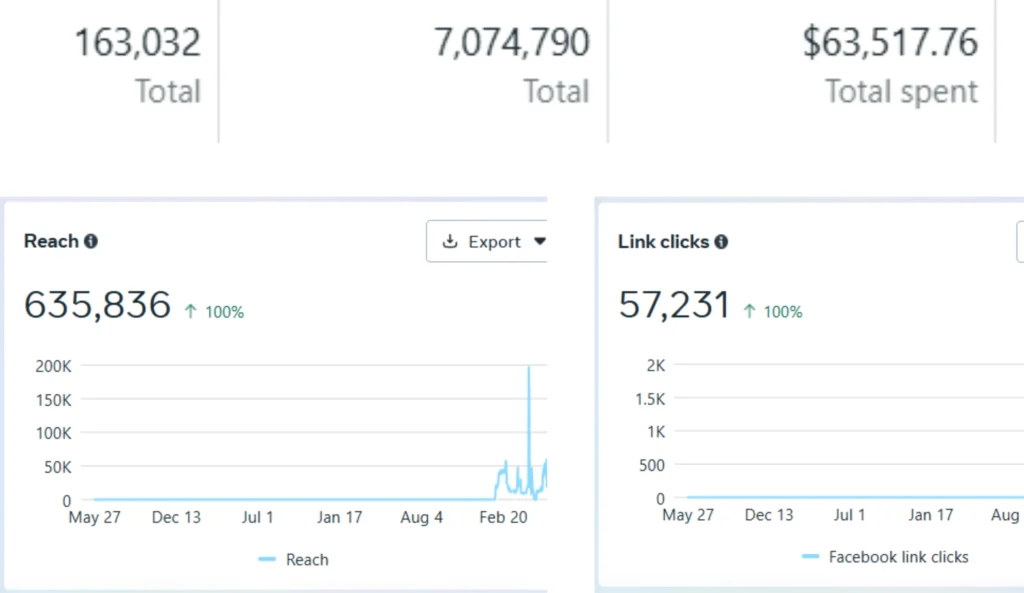The image size is (1024, 593).
Task: Click the download icon in Export button
Action: click(x=450, y=242)
